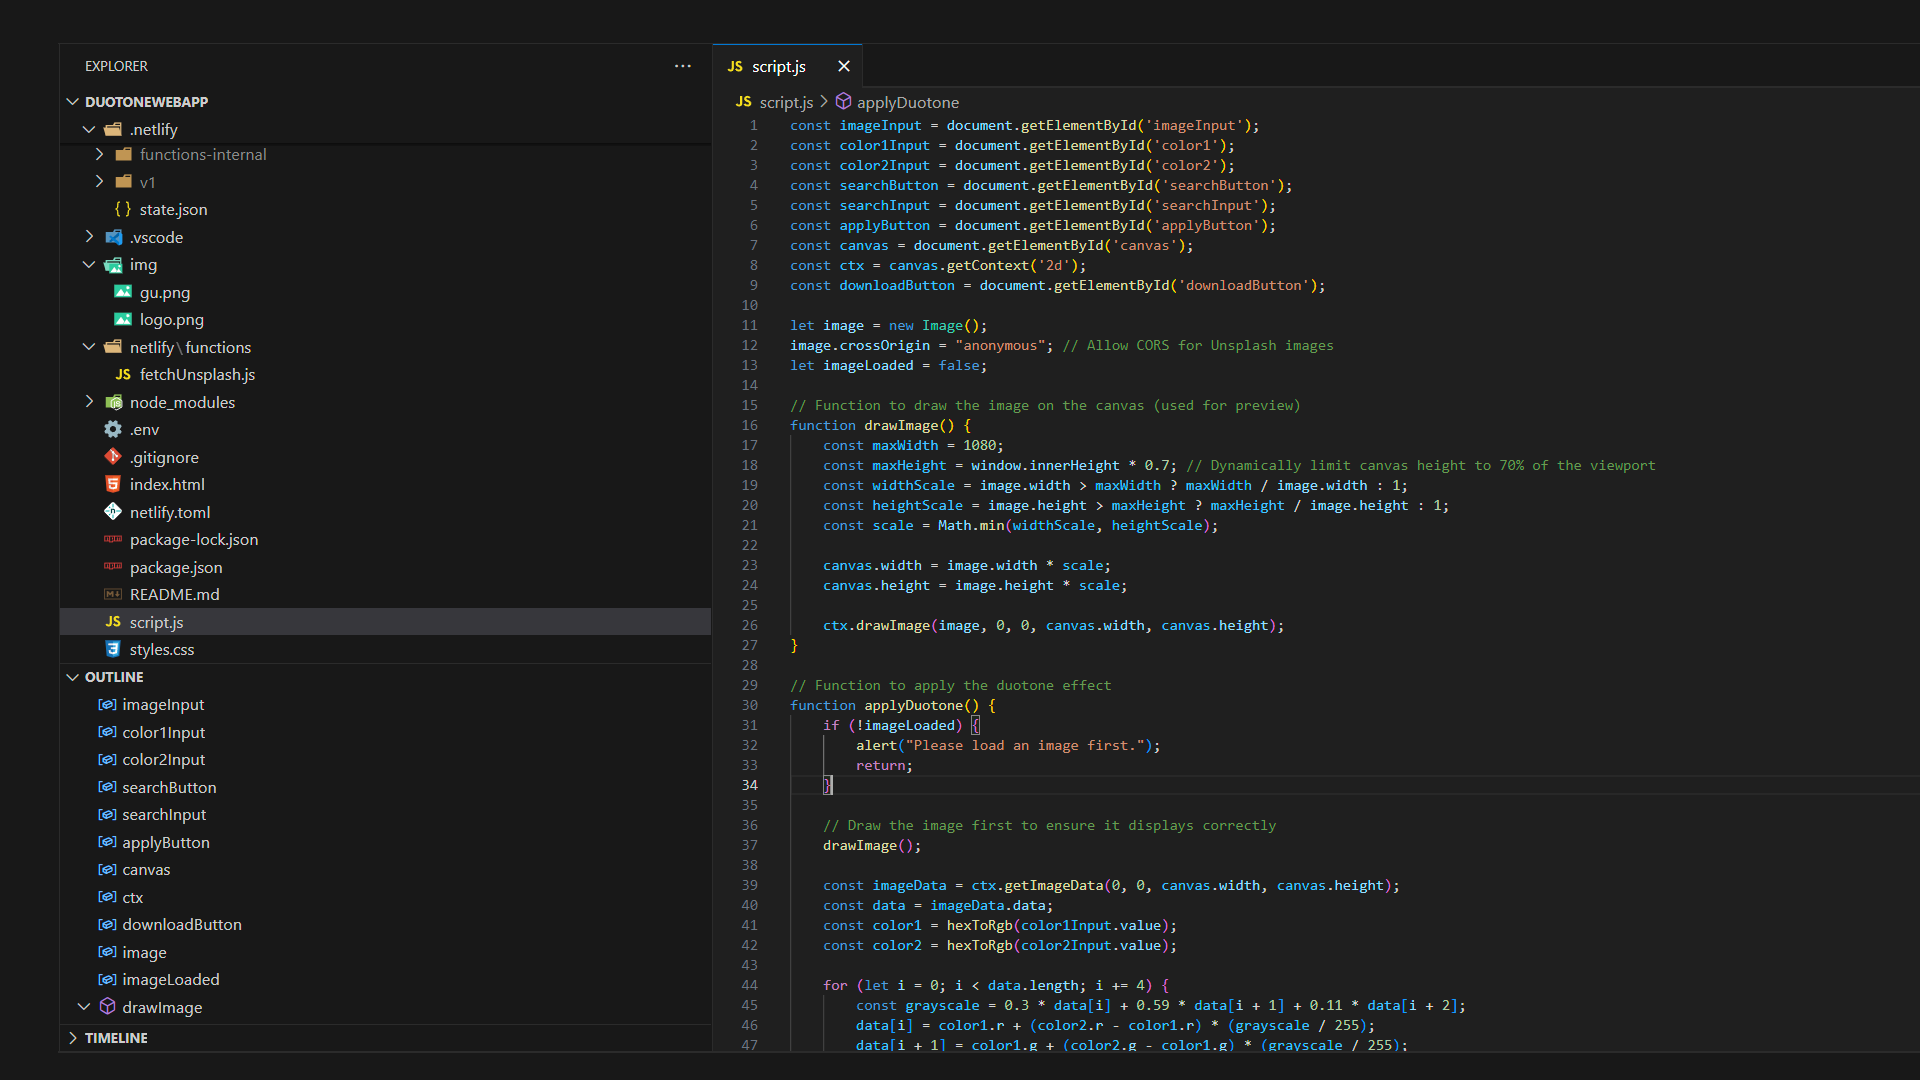
Task: Click the ctx variable icon in outline
Action: click(107, 897)
